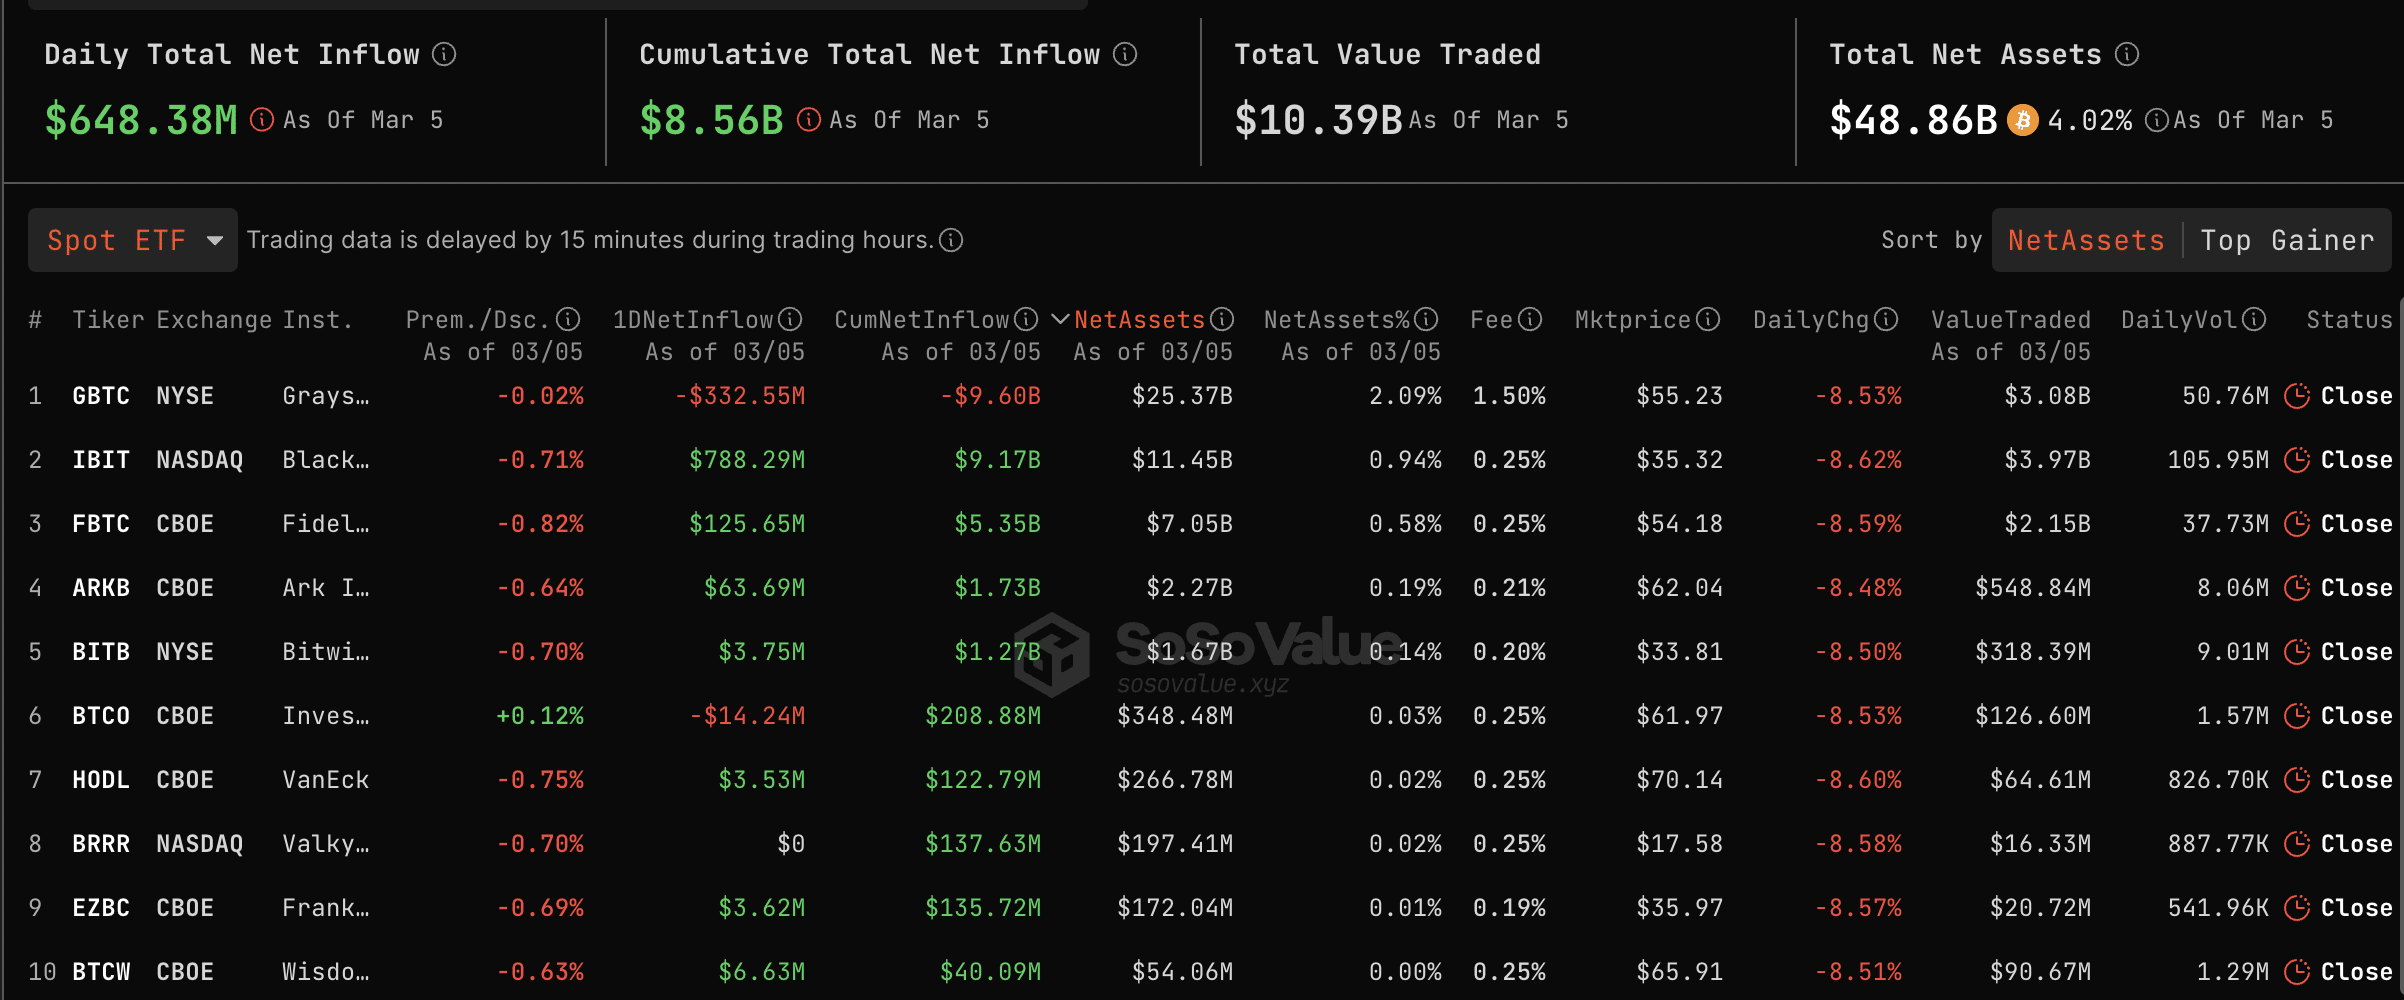The image size is (2404, 1000).
Task: Click the orange Bitcoin icon near $48.86B
Action: pos(2022,120)
